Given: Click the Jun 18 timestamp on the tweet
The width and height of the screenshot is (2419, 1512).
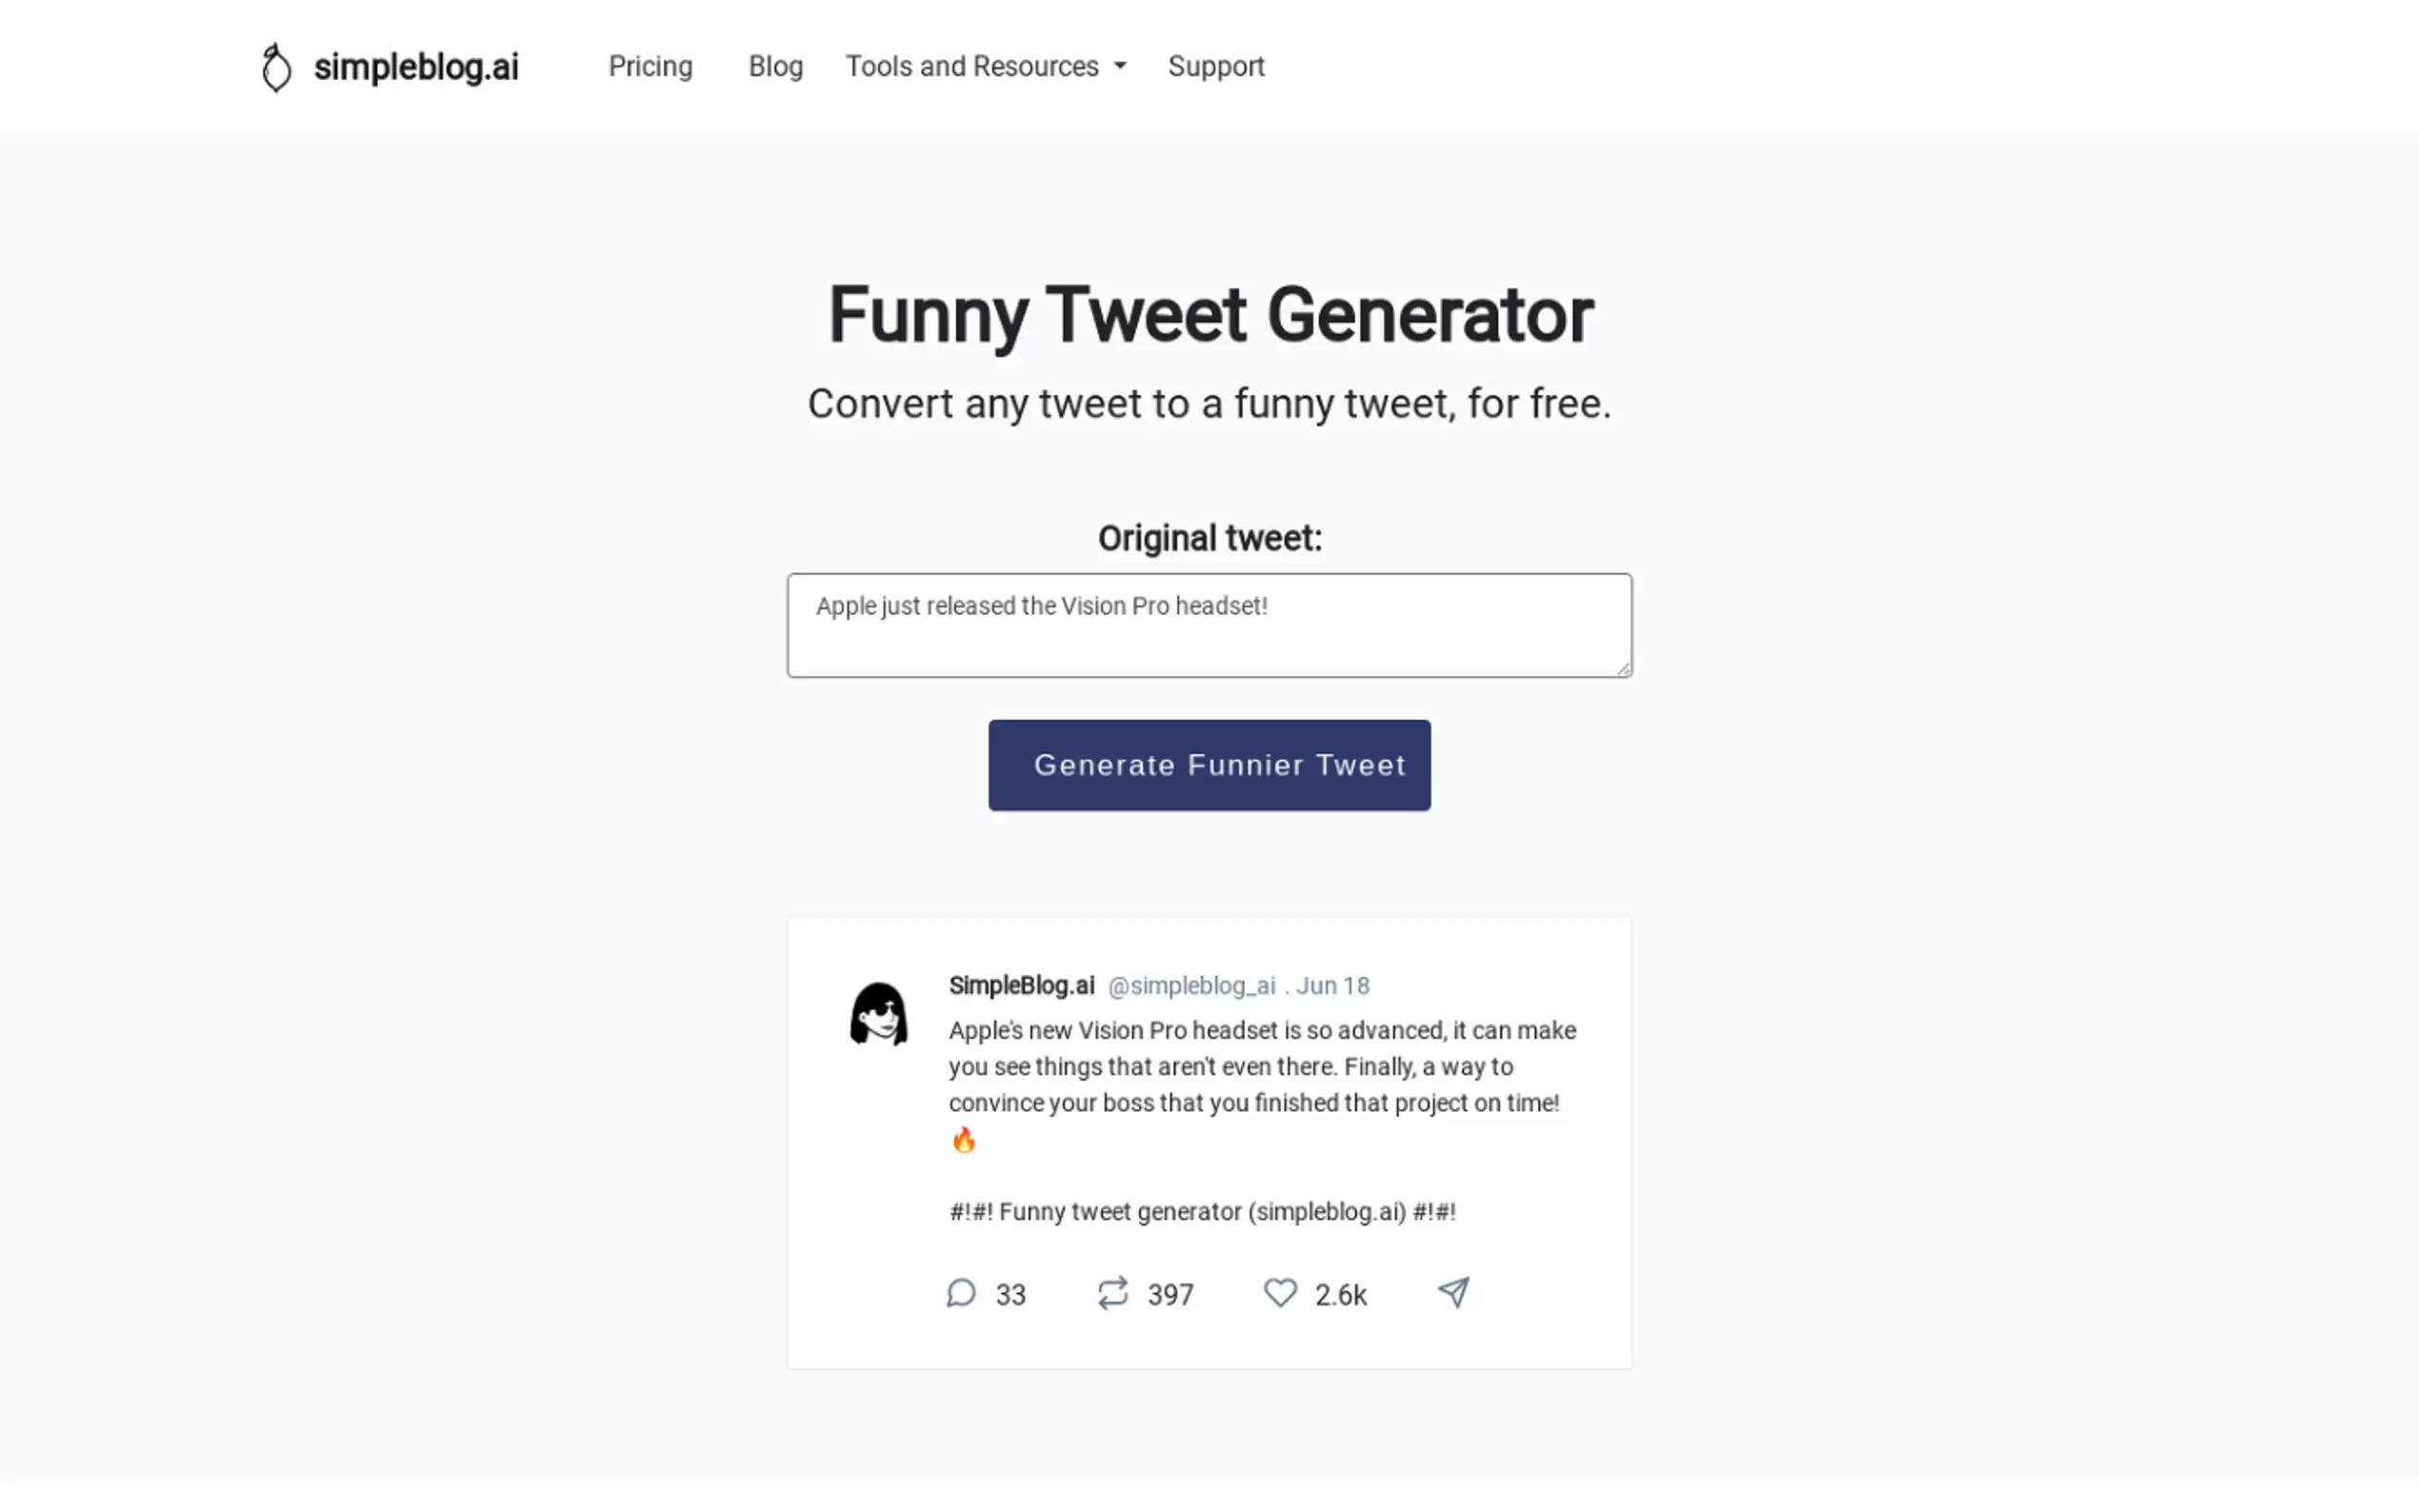Looking at the screenshot, I should click(x=1332, y=985).
